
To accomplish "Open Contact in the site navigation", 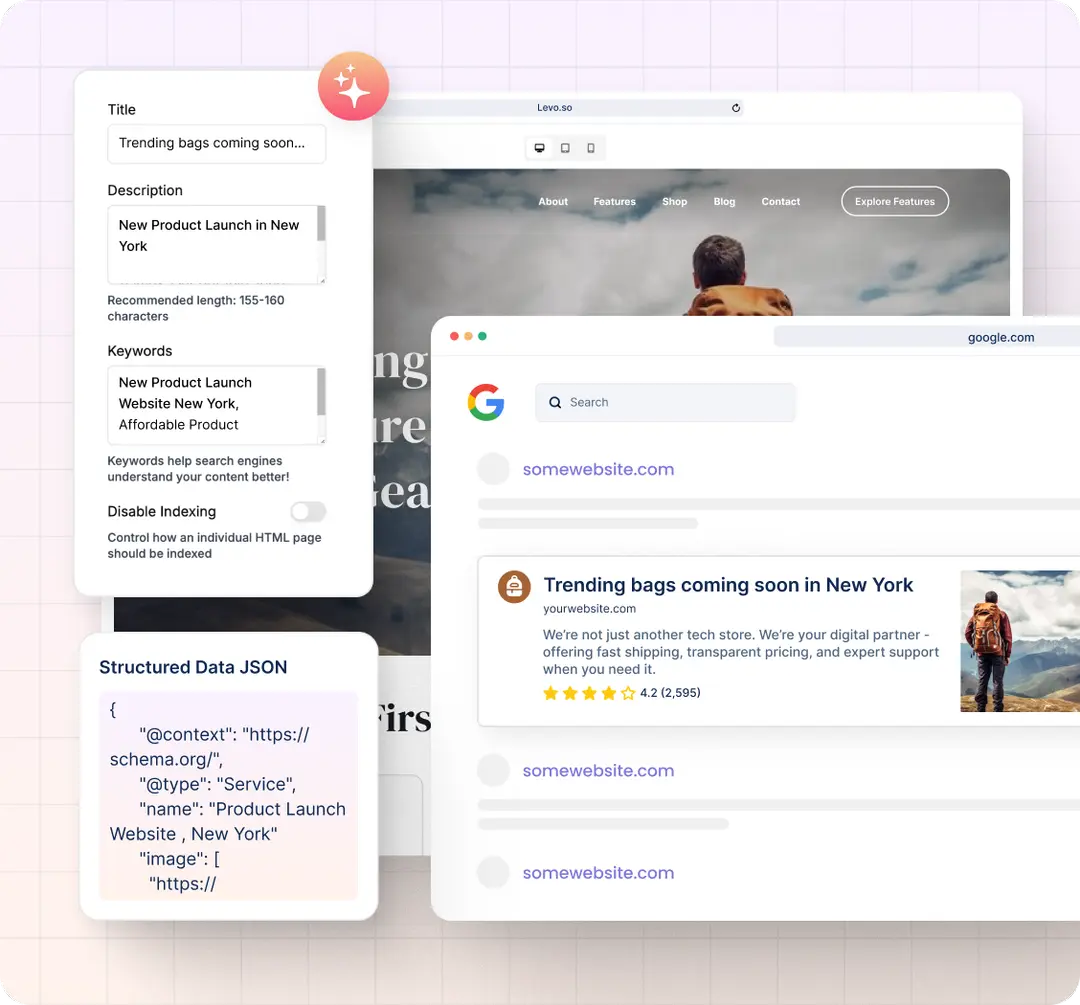I will tap(780, 201).
